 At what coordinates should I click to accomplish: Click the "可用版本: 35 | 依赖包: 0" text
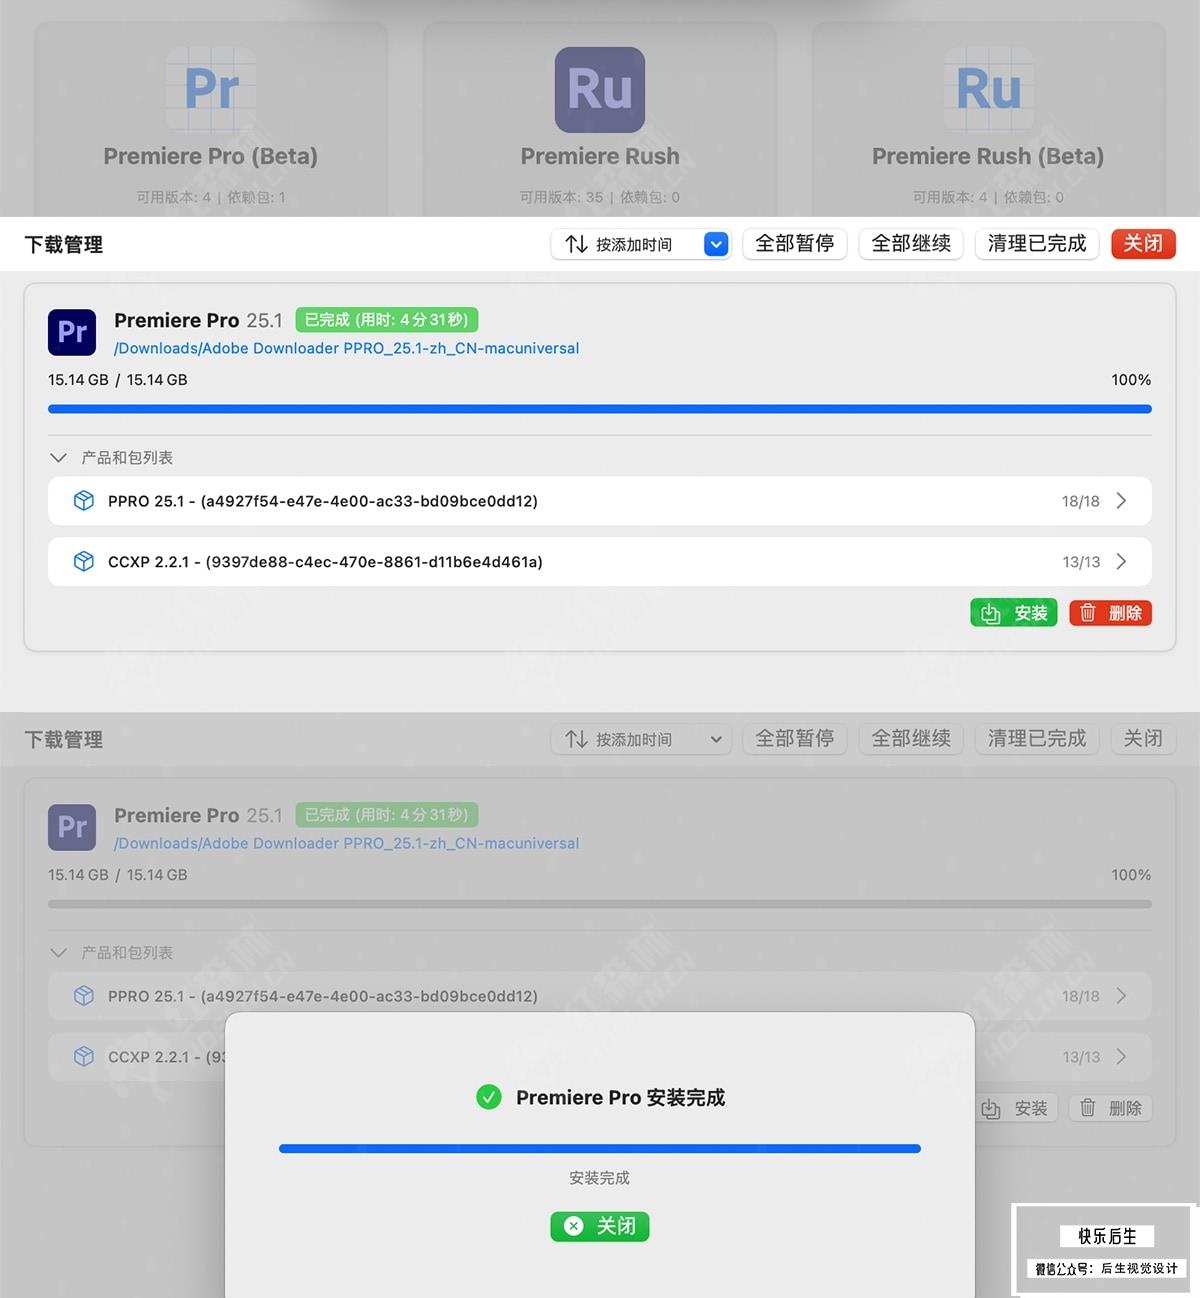pos(600,197)
